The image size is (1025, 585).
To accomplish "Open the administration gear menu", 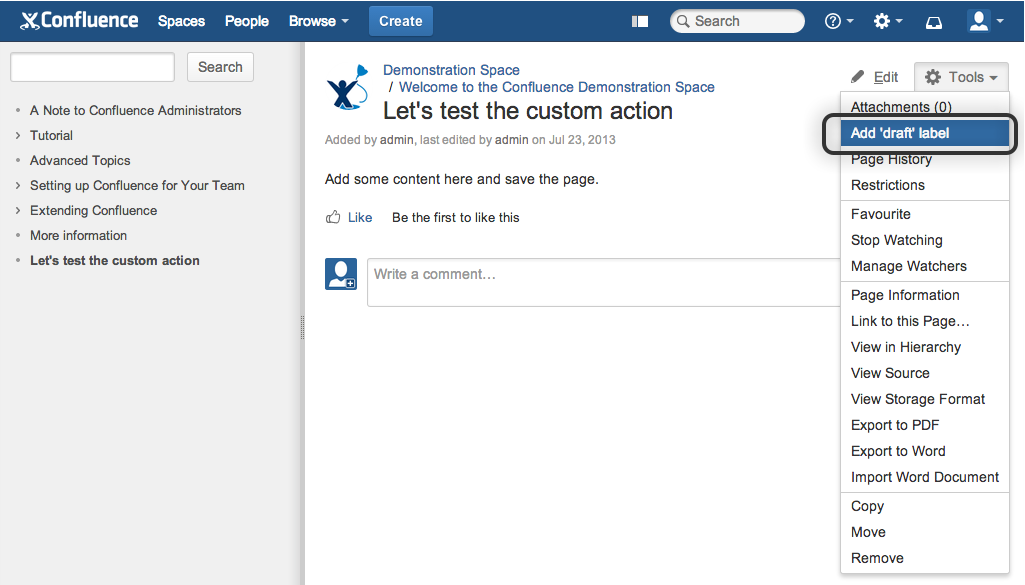I will [x=887, y=21].
